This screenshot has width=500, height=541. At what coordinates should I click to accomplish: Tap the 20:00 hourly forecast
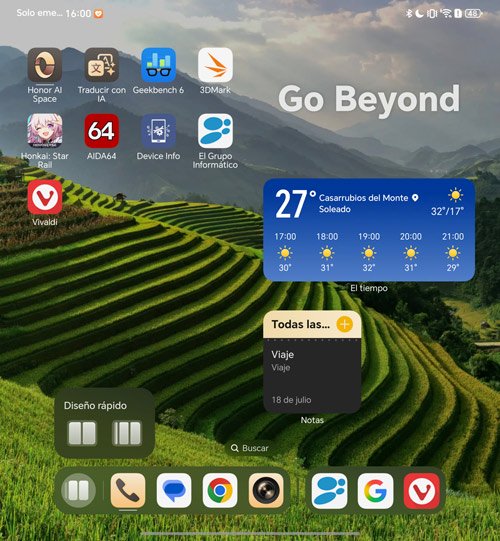(x=411, y=252)
